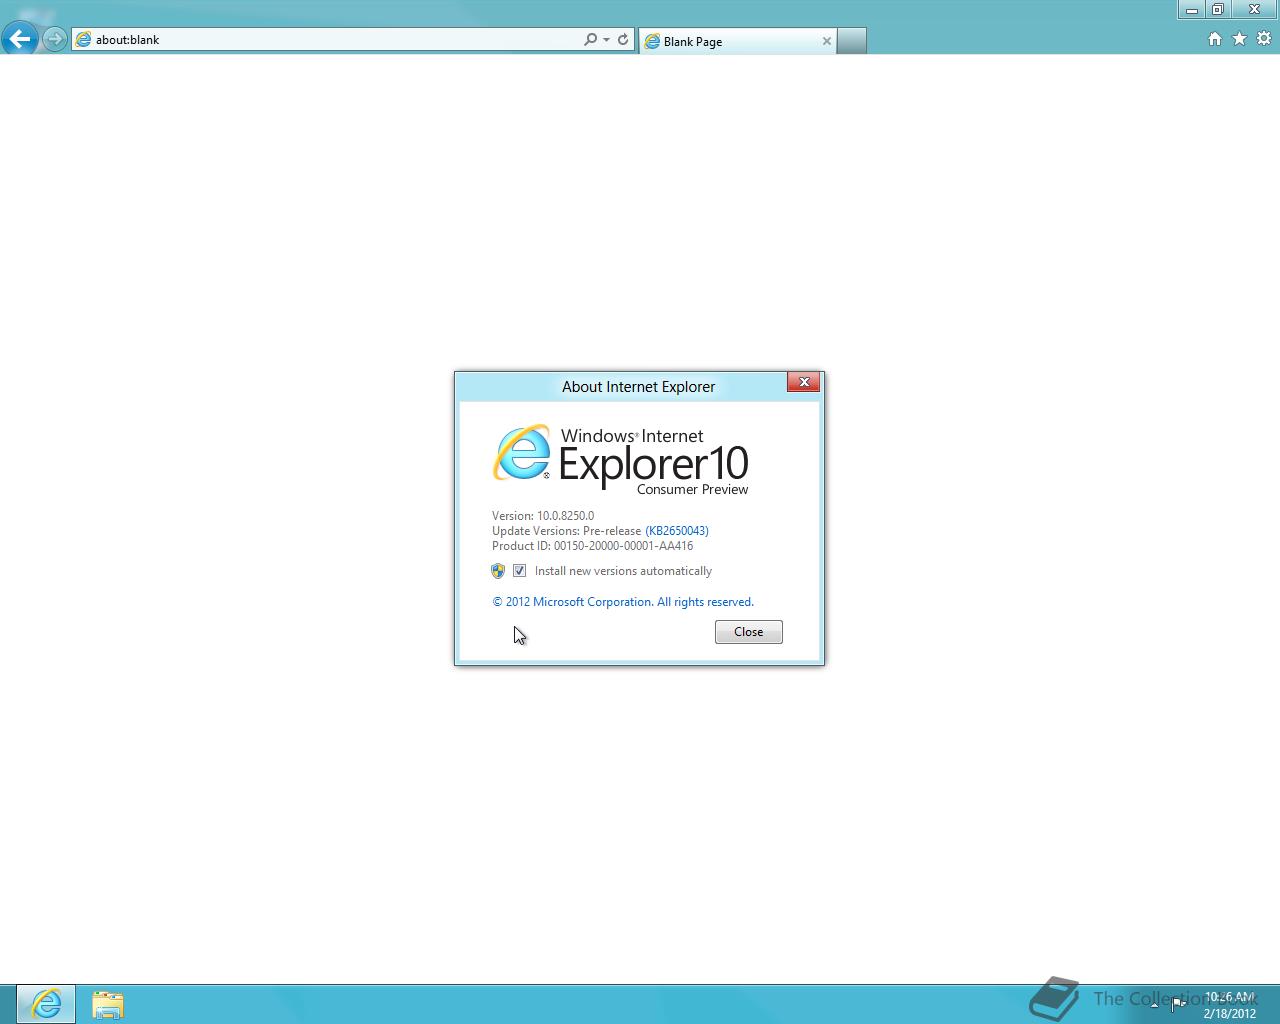Viewport: 1280px width, 1024px height.
Task: Click Internet Explorer taskbar icon
Action: click(46, 1004)
